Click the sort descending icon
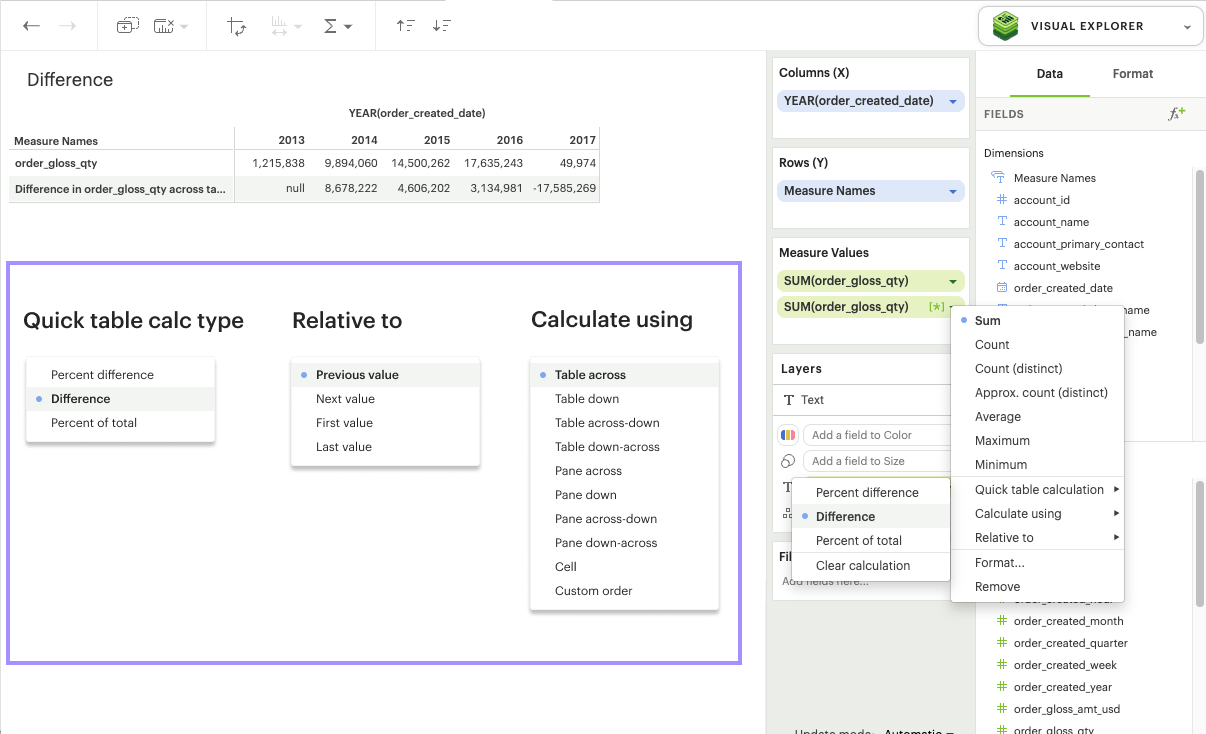Screen dimensions: 1206x734 pos(442,26)
